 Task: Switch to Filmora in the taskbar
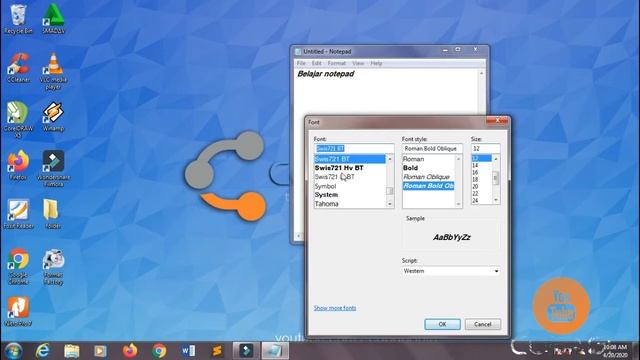[246, 351]
